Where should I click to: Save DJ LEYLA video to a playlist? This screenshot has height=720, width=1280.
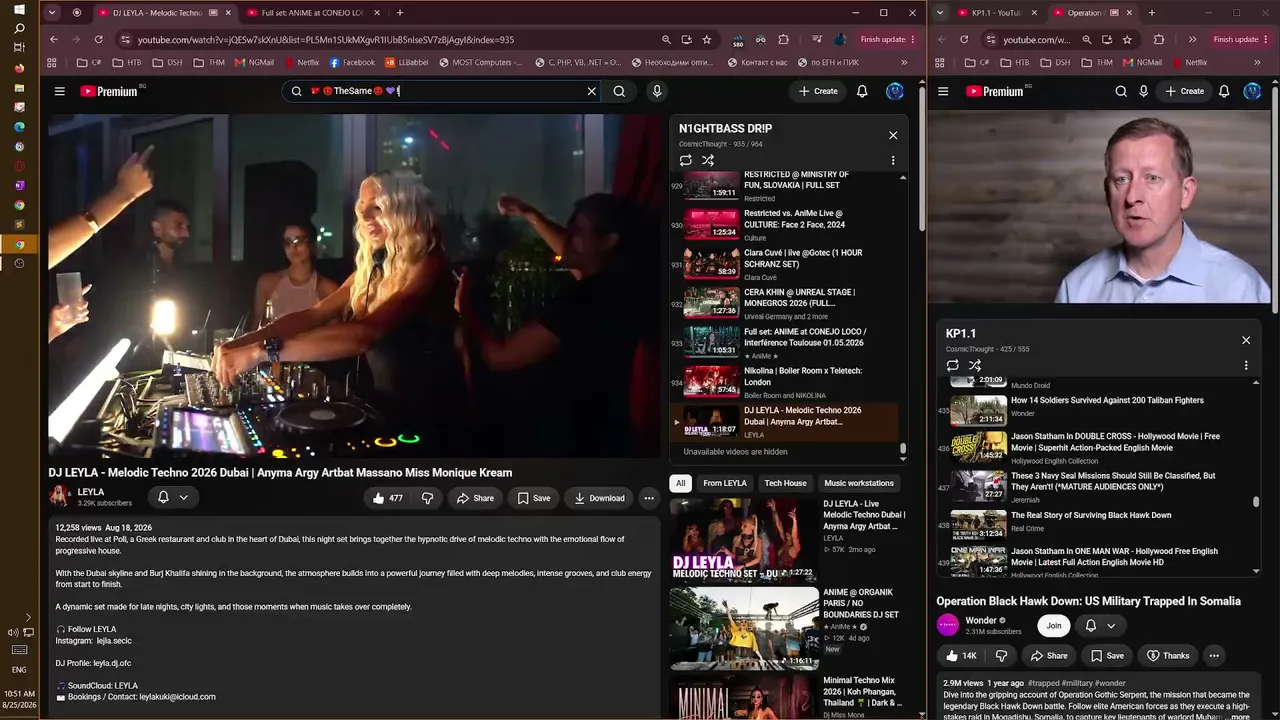[x=533, y=498]
